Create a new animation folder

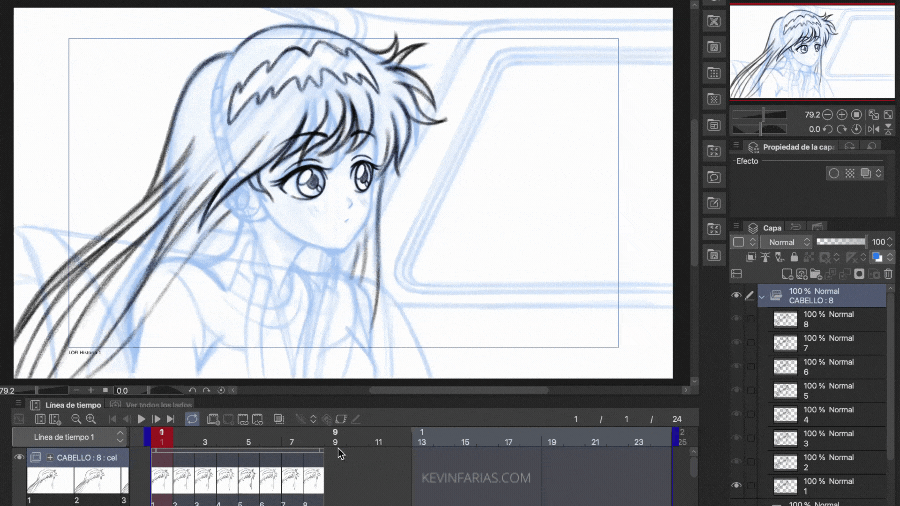point(213,419)
